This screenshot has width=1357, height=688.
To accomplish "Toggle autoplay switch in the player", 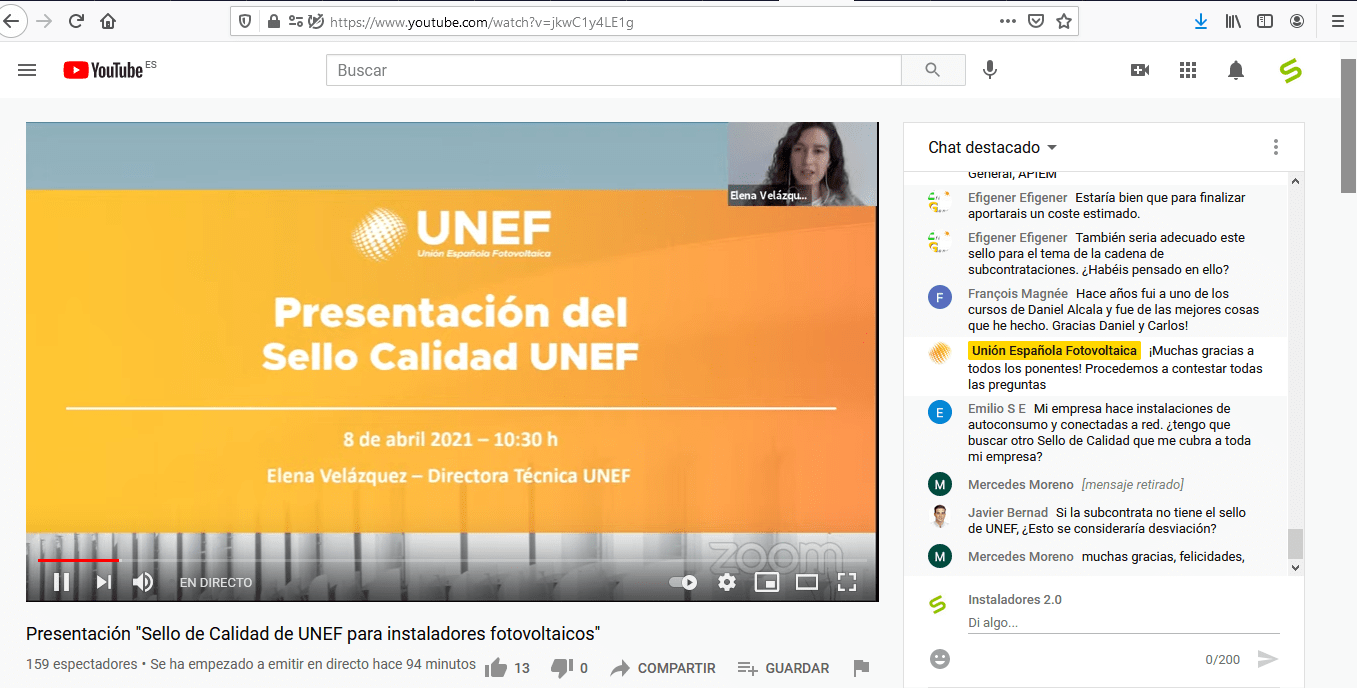I will [x=682, y=581].
